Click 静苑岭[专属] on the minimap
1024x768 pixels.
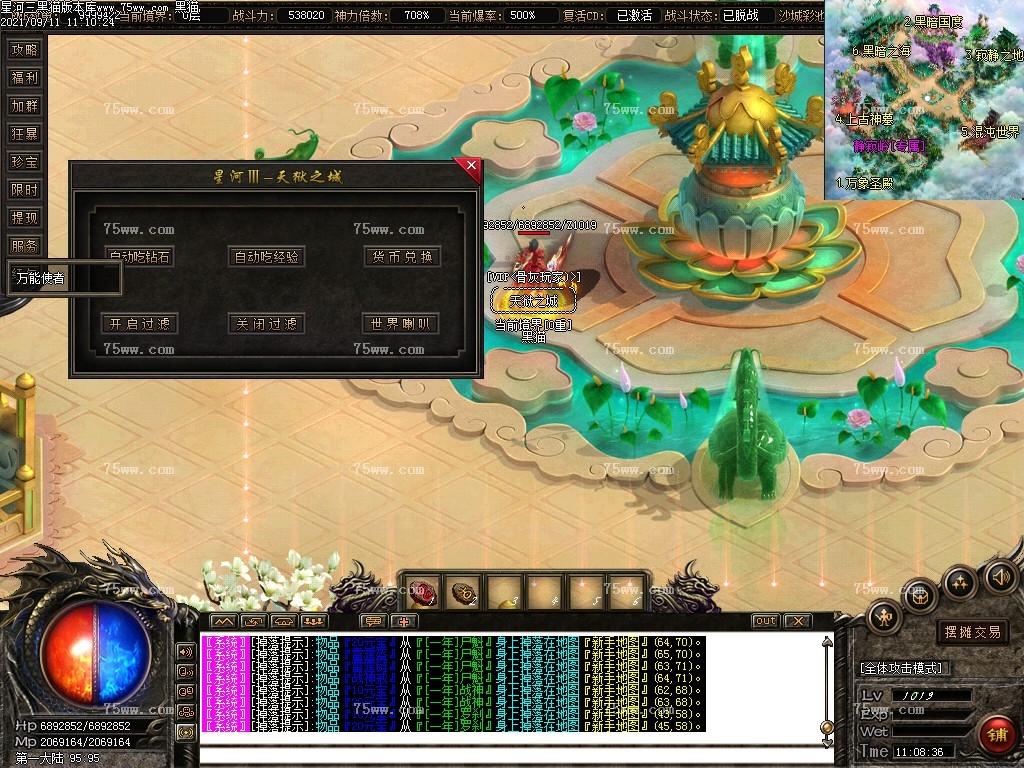tap(889, 146)
